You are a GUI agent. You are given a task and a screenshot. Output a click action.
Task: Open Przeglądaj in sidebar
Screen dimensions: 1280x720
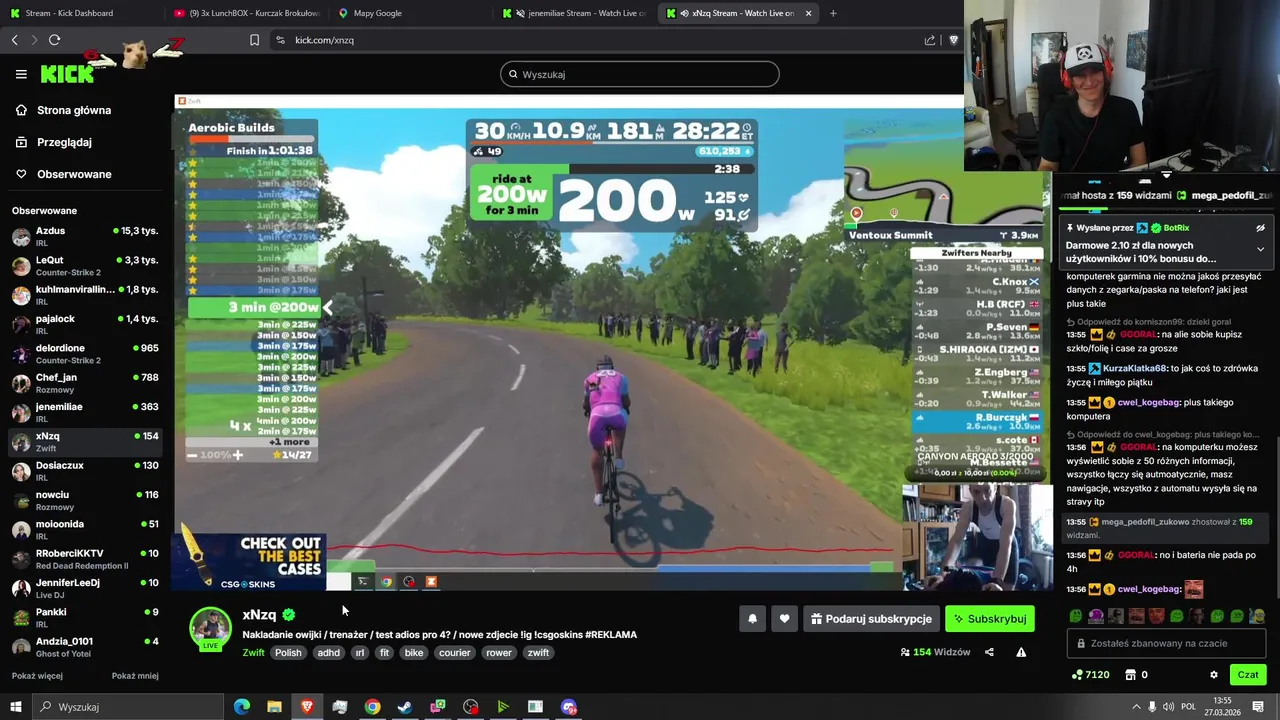tap(54, 142)
